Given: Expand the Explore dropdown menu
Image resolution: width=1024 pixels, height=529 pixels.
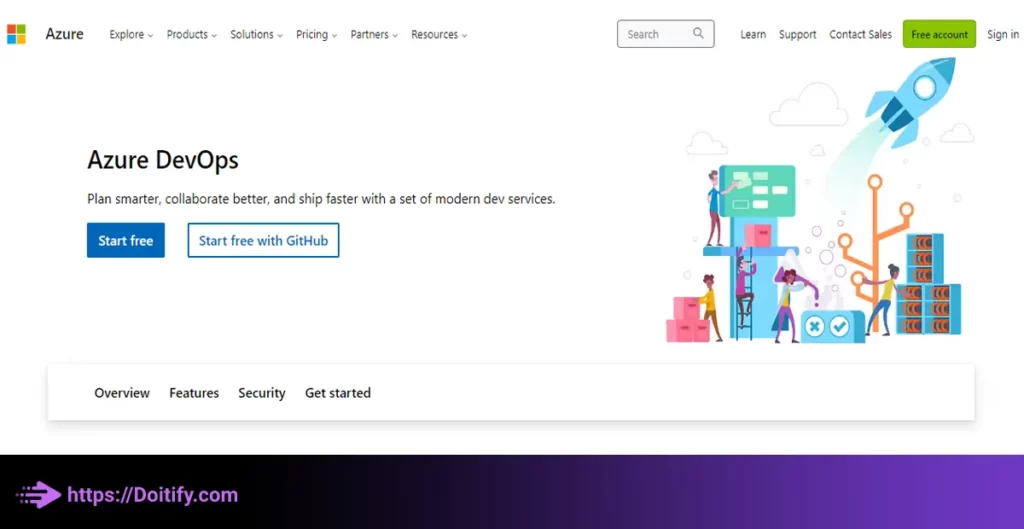Looking at the screenshot, I should click(x=131, y=35).
